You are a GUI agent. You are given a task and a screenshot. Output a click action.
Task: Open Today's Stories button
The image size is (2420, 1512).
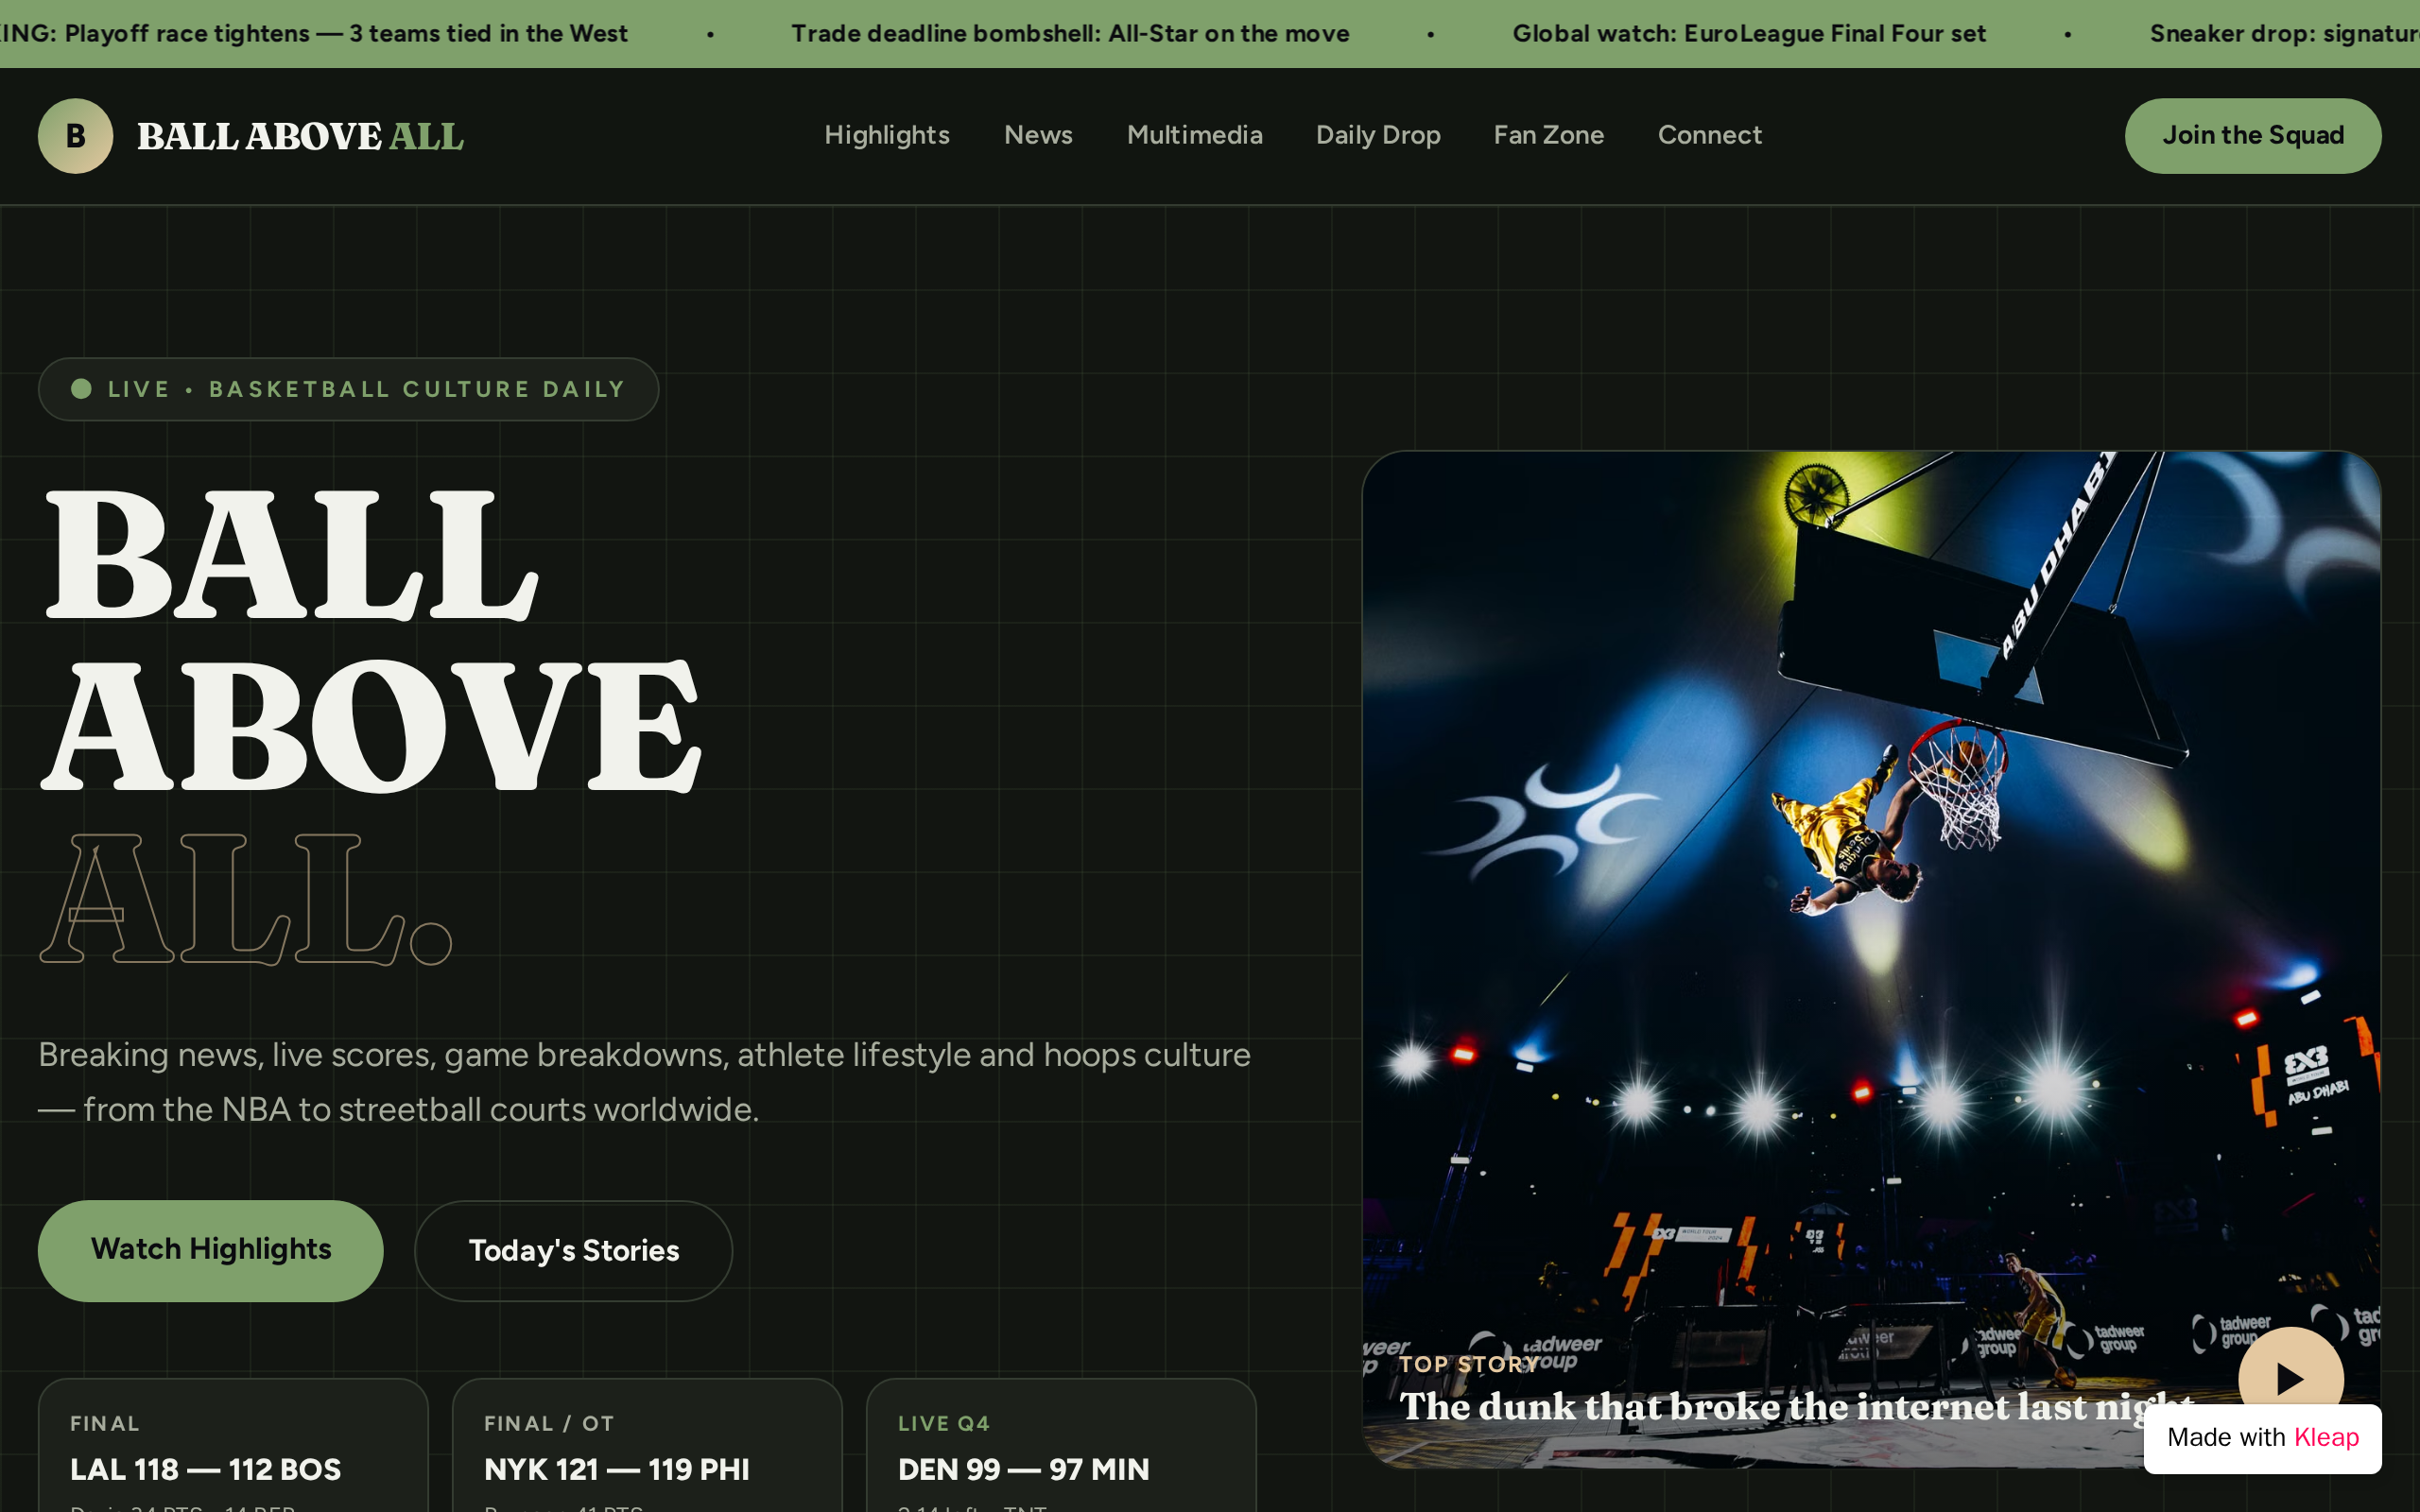(x=573, y=1250)
